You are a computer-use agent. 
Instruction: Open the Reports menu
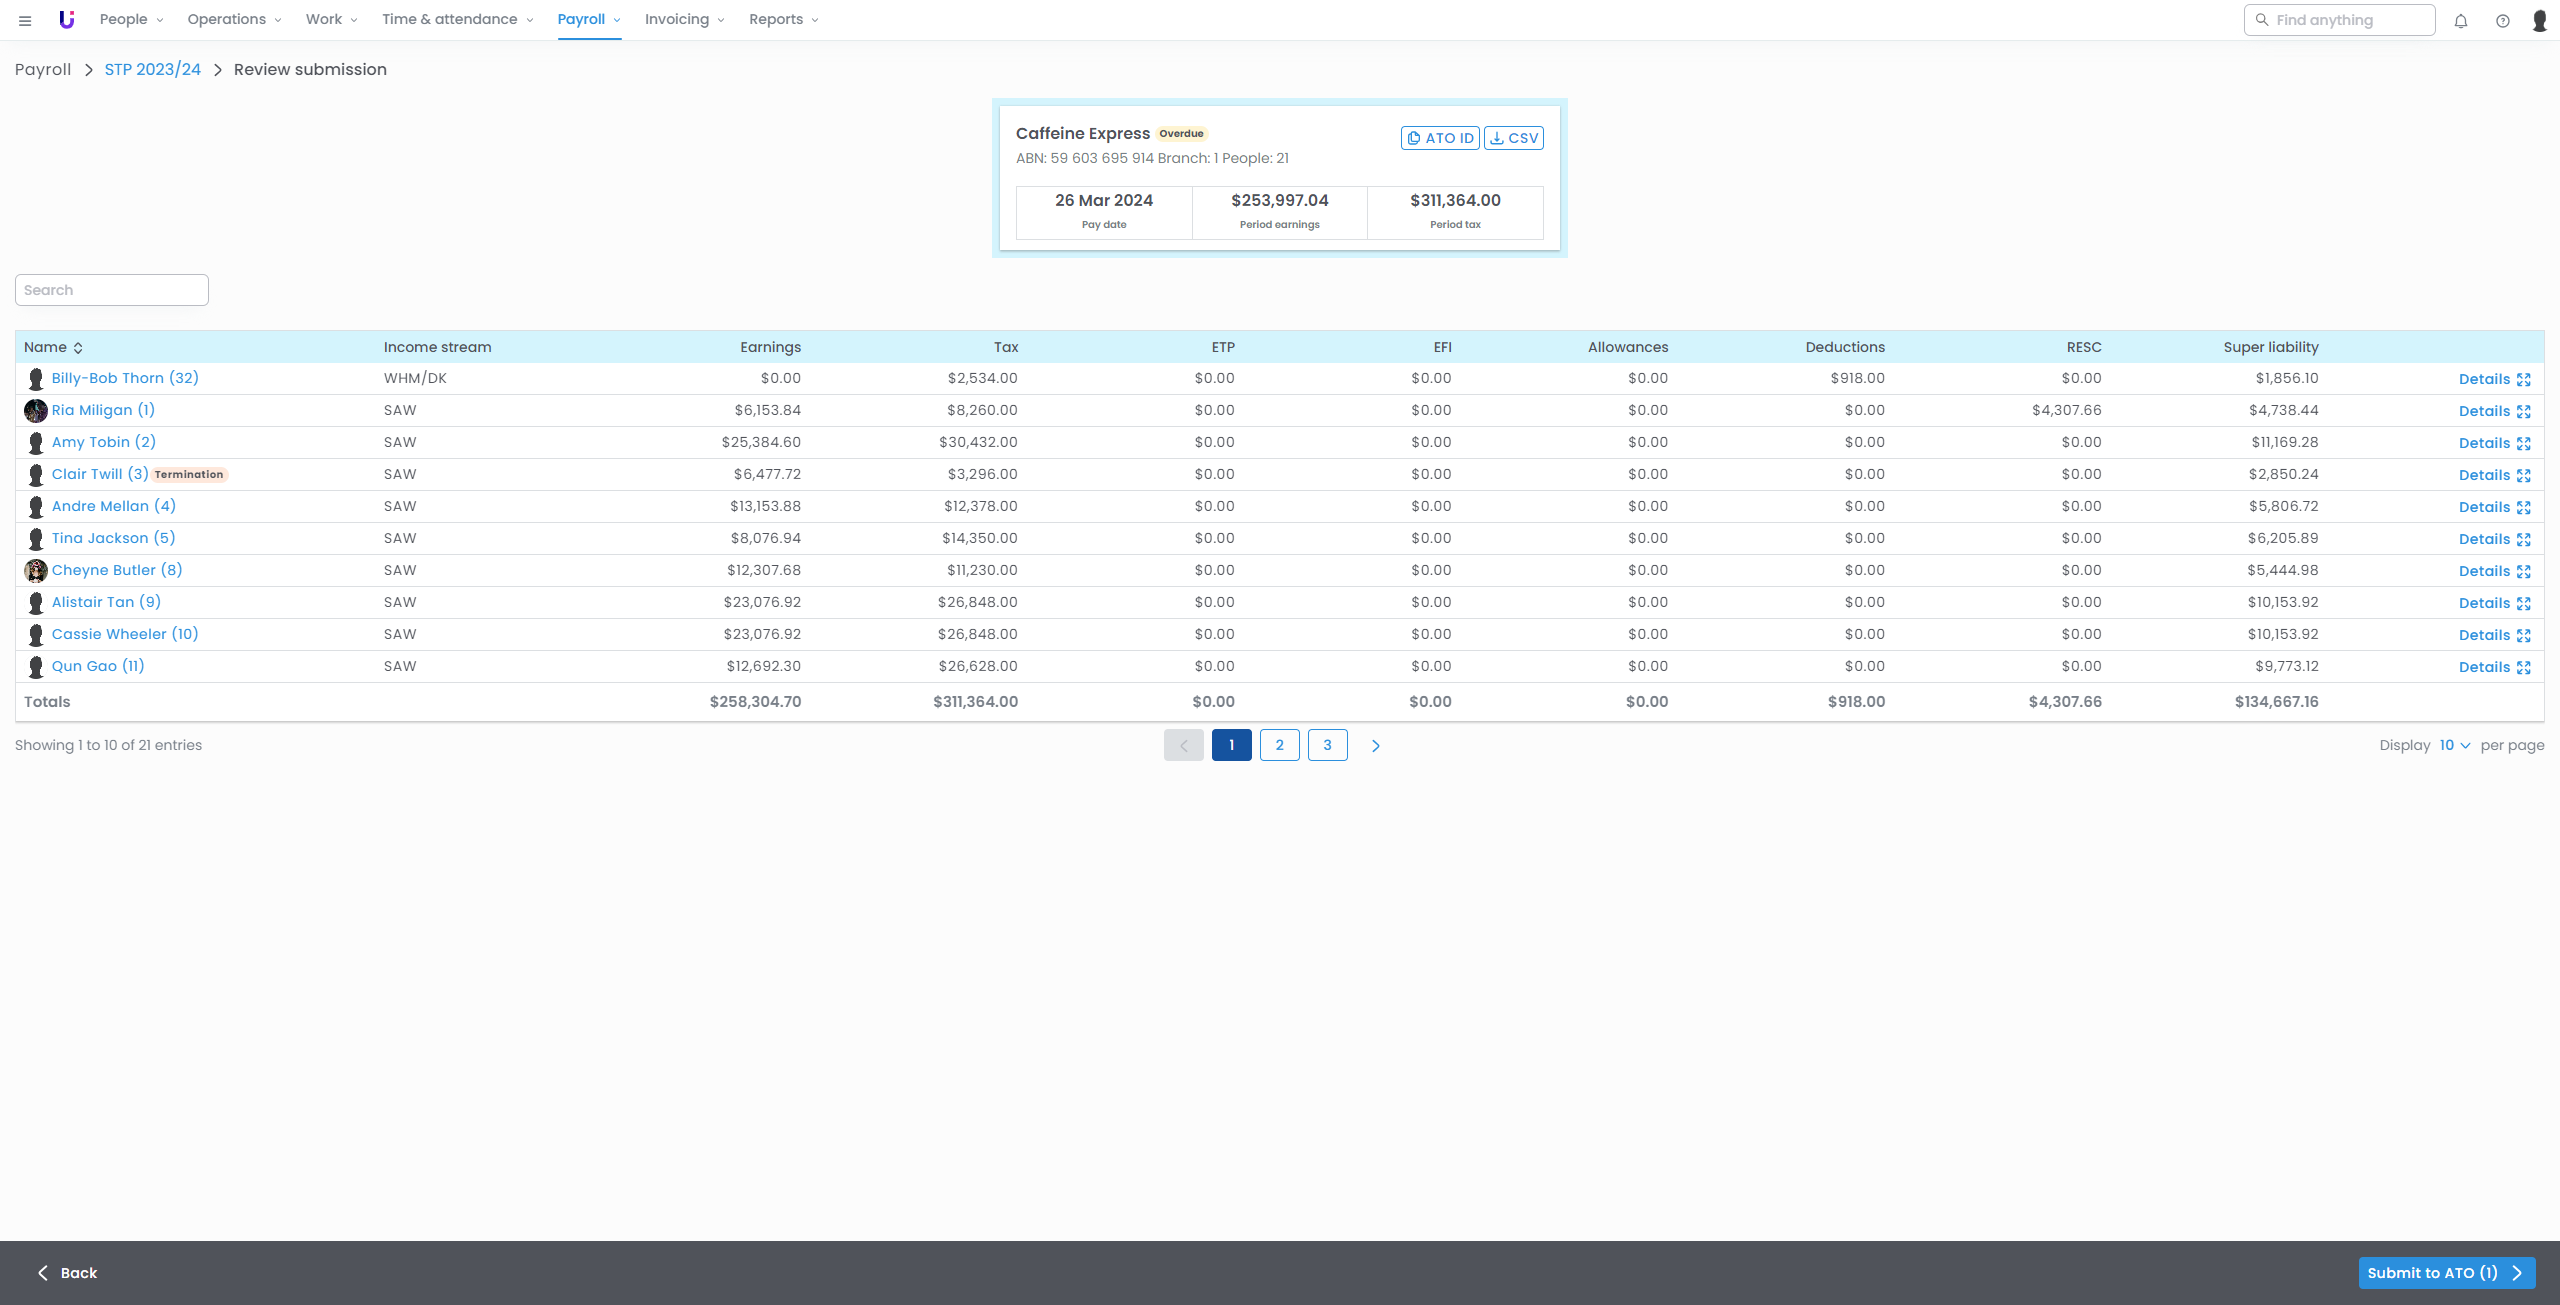pos(783,19)
